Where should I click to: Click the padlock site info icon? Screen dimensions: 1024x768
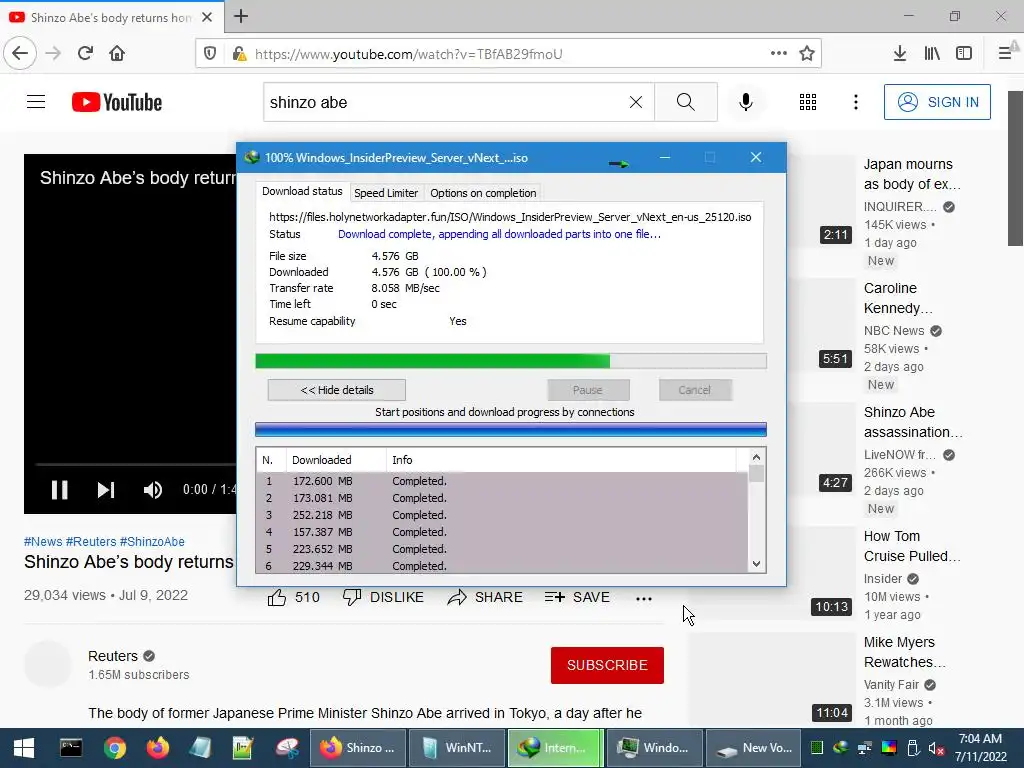[239, 54]
